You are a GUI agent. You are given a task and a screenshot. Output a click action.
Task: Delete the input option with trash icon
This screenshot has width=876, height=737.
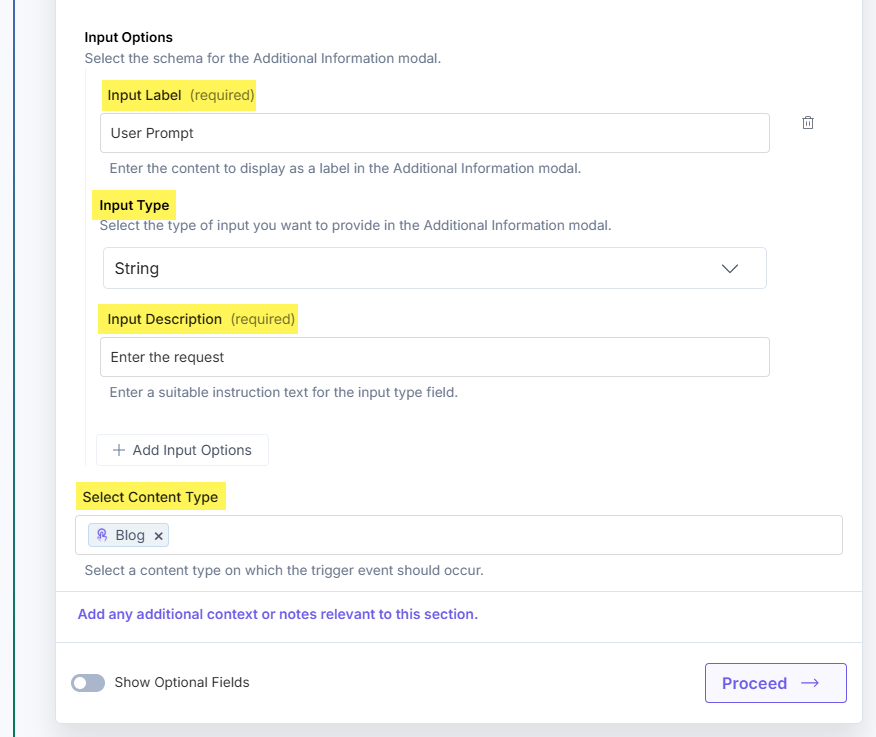[807, 122]
